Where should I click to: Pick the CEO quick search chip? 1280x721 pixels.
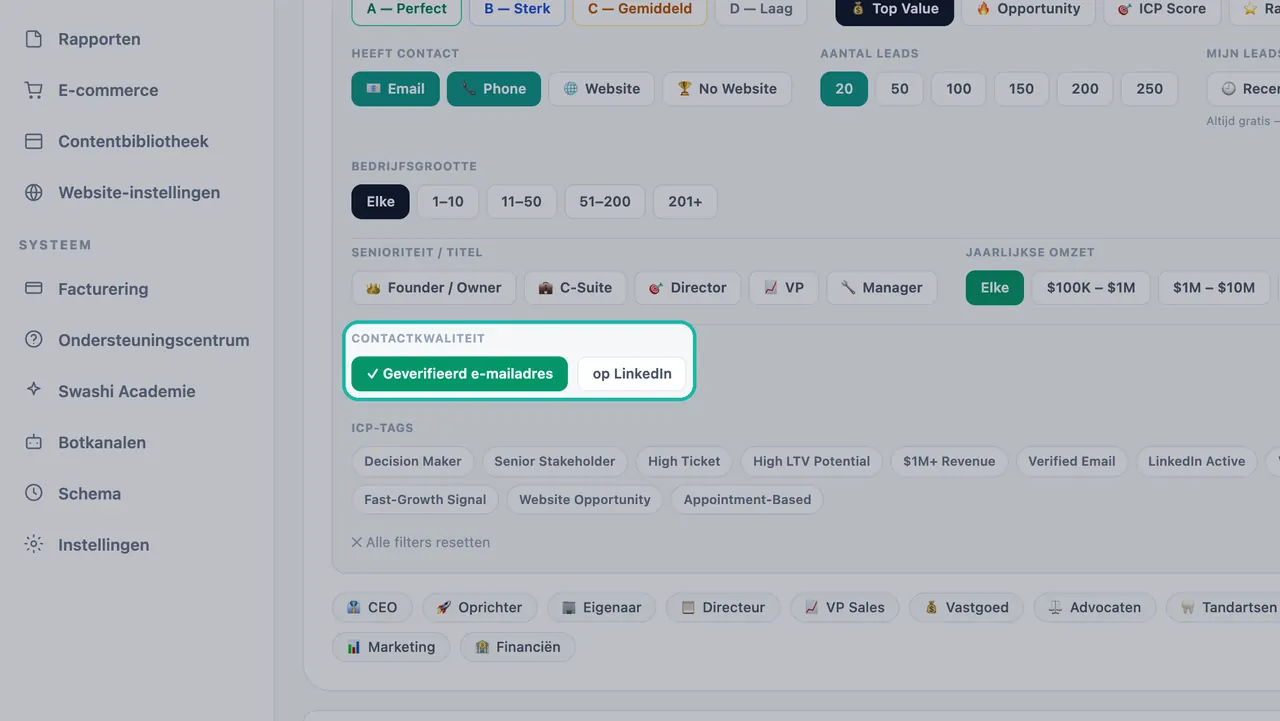[x=372, y=608]
